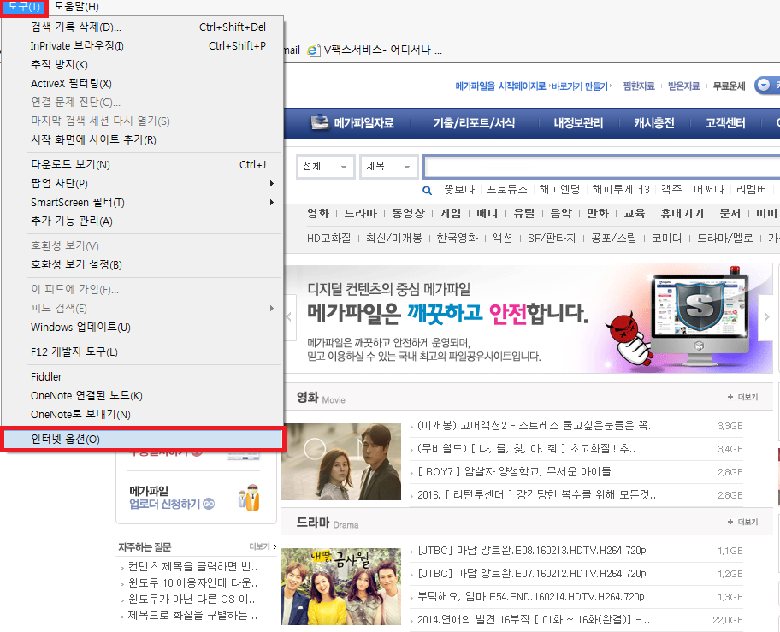
Task: Click 더보기 in 드라마 section
Action: [x=743, y=522]
